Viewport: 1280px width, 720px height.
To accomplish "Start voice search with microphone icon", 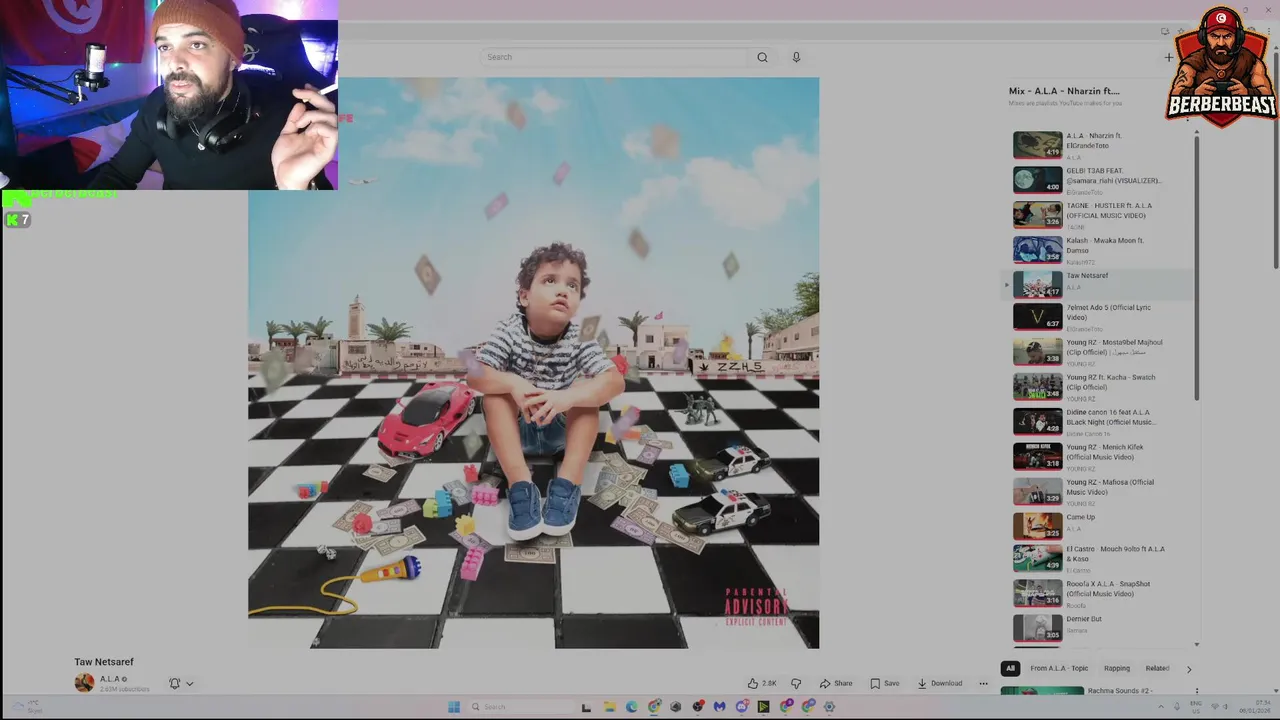I will tap(796, 57).
